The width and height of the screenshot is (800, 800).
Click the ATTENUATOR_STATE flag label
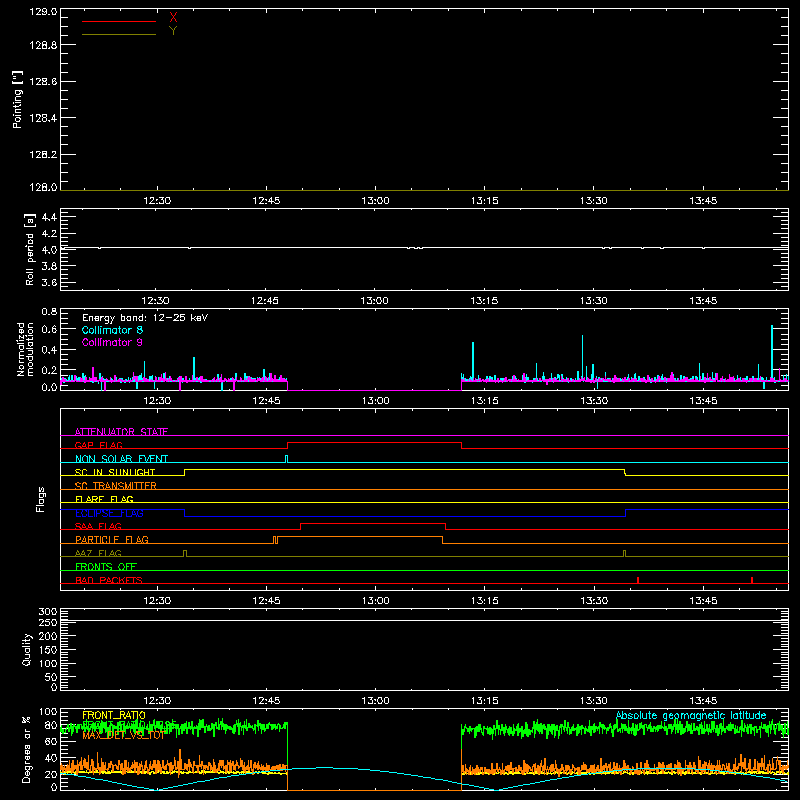pyautogui.click(x=121, y=432)
